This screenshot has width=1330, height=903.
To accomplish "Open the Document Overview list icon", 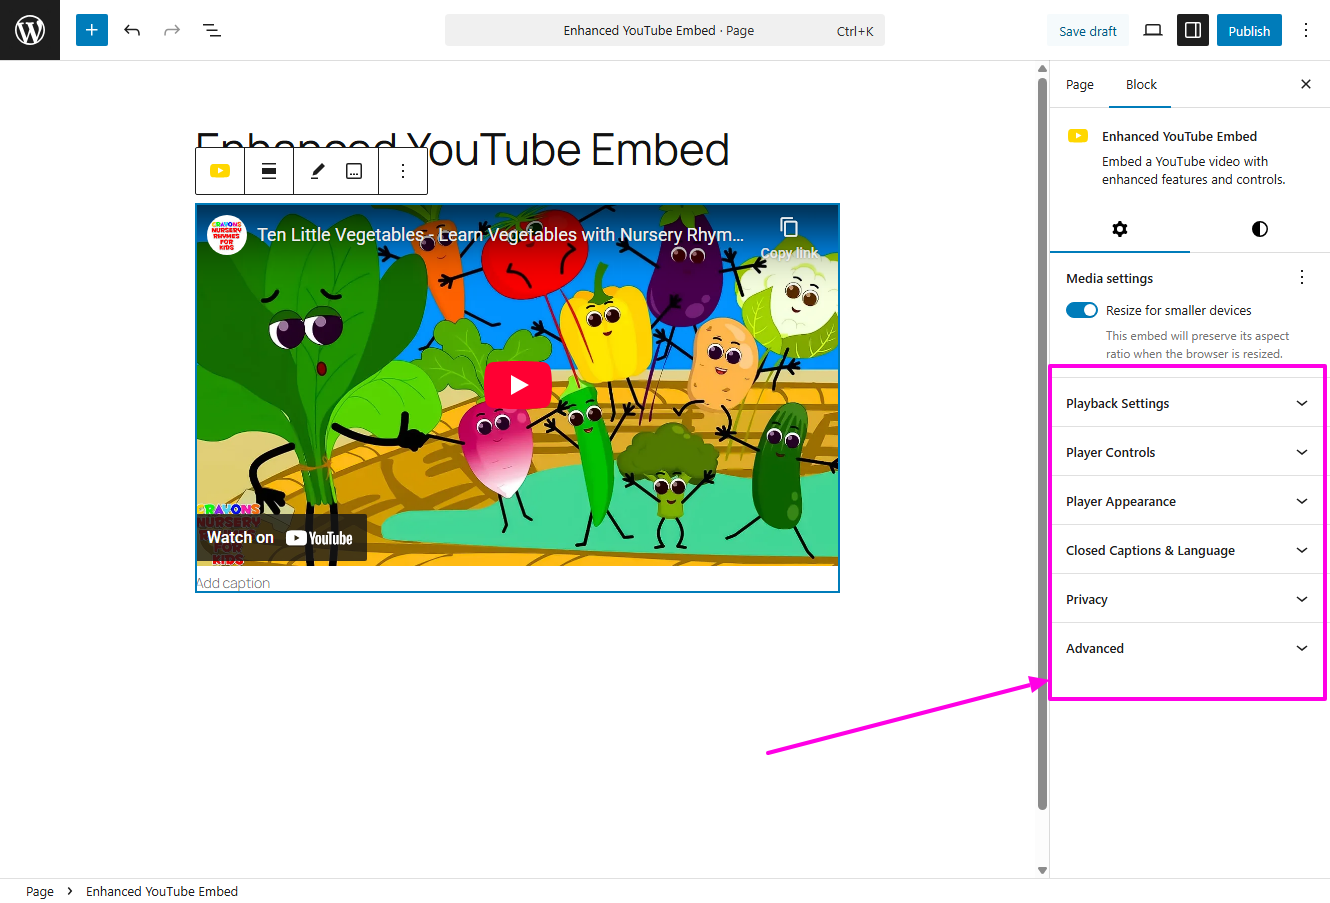I will coord(211,30).
